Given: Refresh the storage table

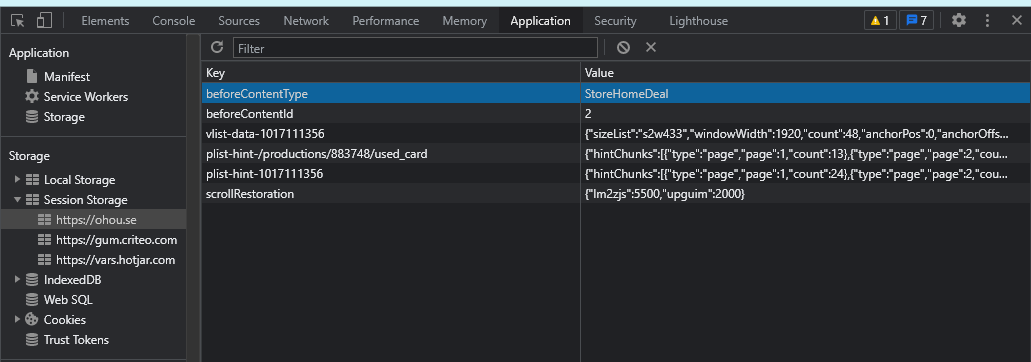Looking at the screenshot, I should (217, 47).
